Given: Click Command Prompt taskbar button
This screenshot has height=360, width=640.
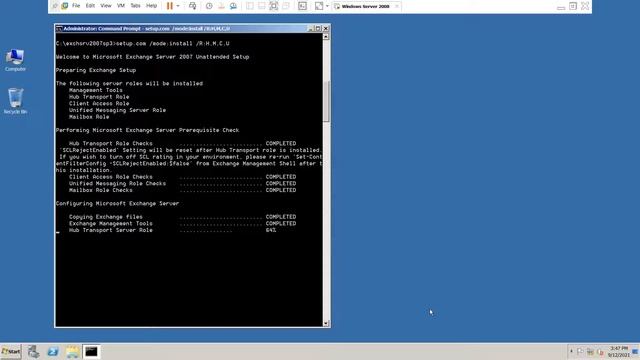Looking at the screenshot, I should pyautogui.click(x=91, y=351).
